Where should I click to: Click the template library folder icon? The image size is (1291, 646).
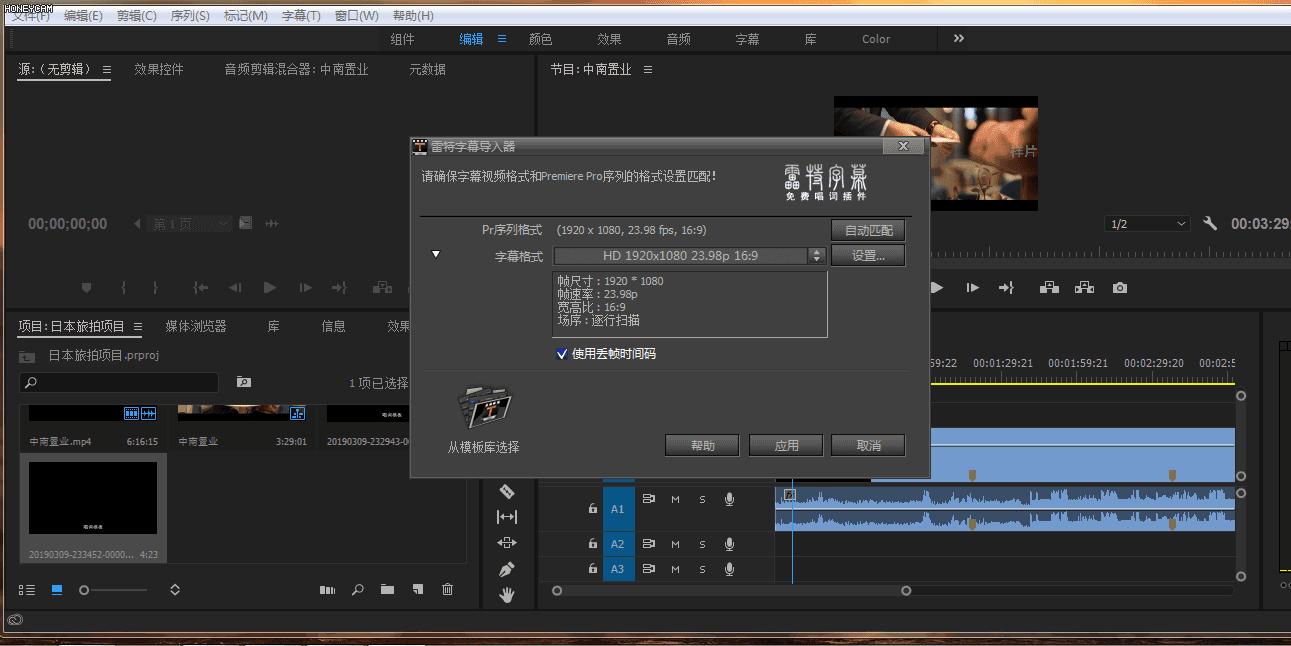pyautogui.click(x=484, y=408)
